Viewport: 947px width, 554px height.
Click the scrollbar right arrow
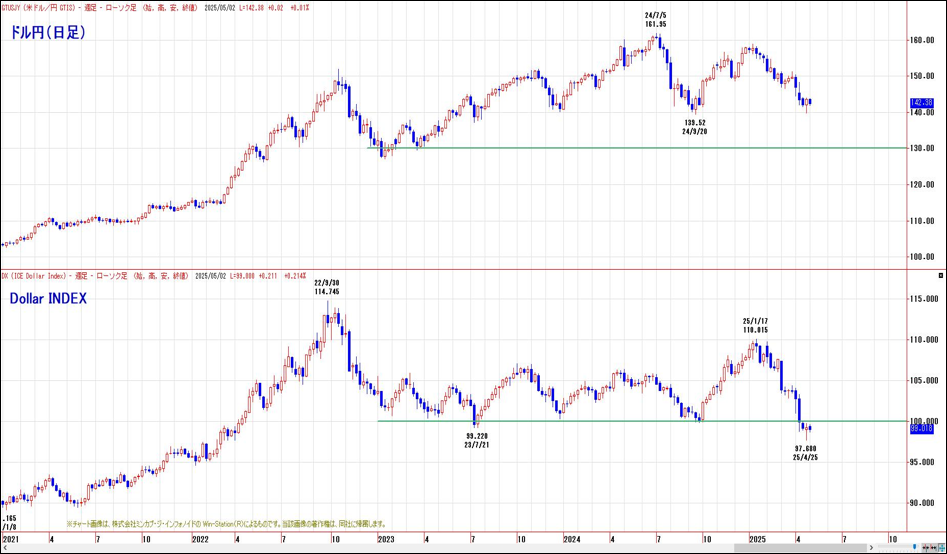click(x=871, y=547)
